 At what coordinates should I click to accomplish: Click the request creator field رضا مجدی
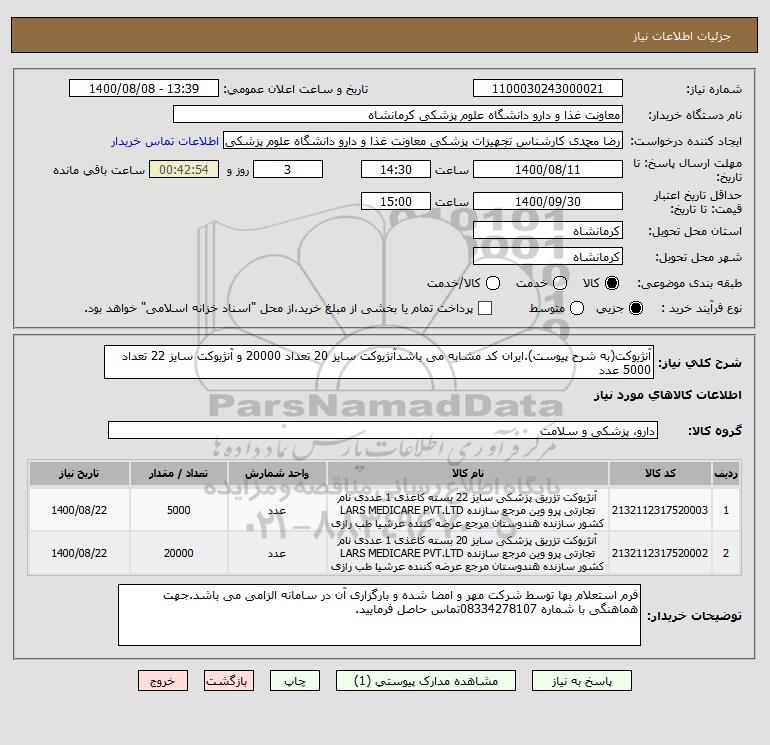(423, 141)
